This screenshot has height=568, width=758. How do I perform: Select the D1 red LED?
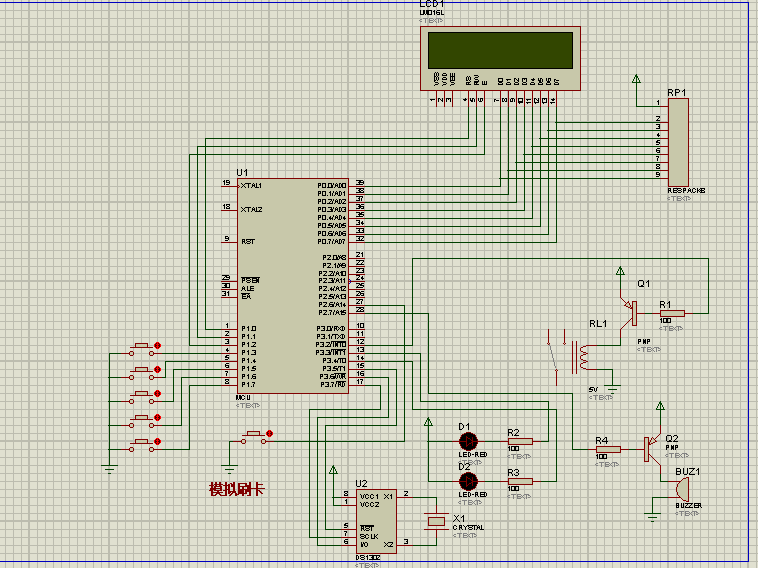pyautogui.click(x=467, y=440)
